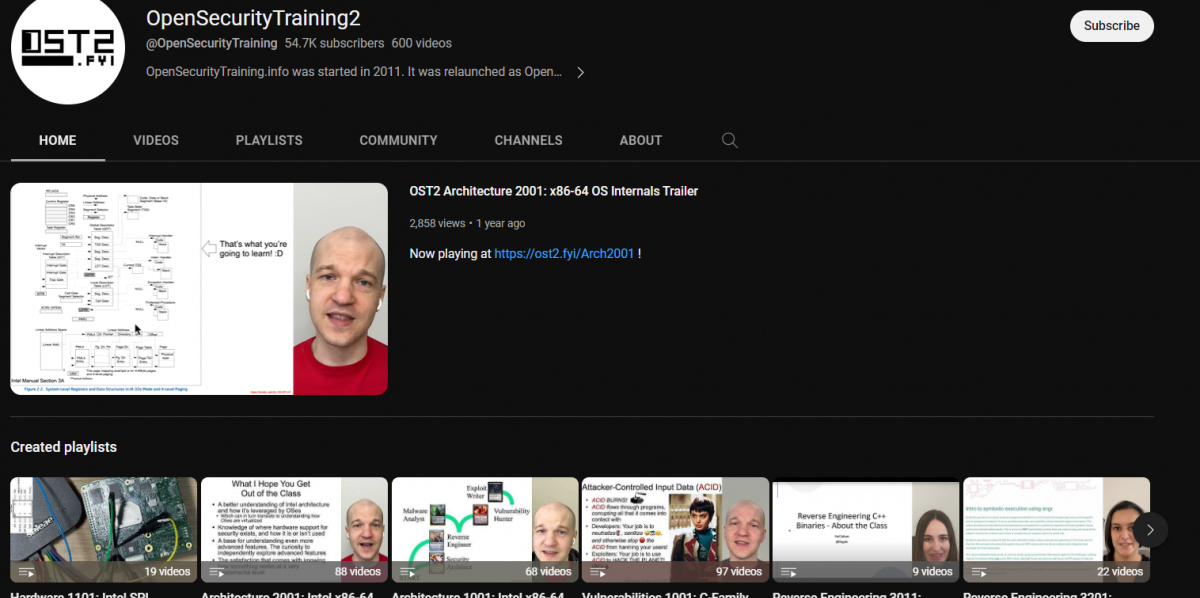Viewport: 1200px width, 598px height.
Task: Click the 2,858 views text
Action: tap(438, 223)
